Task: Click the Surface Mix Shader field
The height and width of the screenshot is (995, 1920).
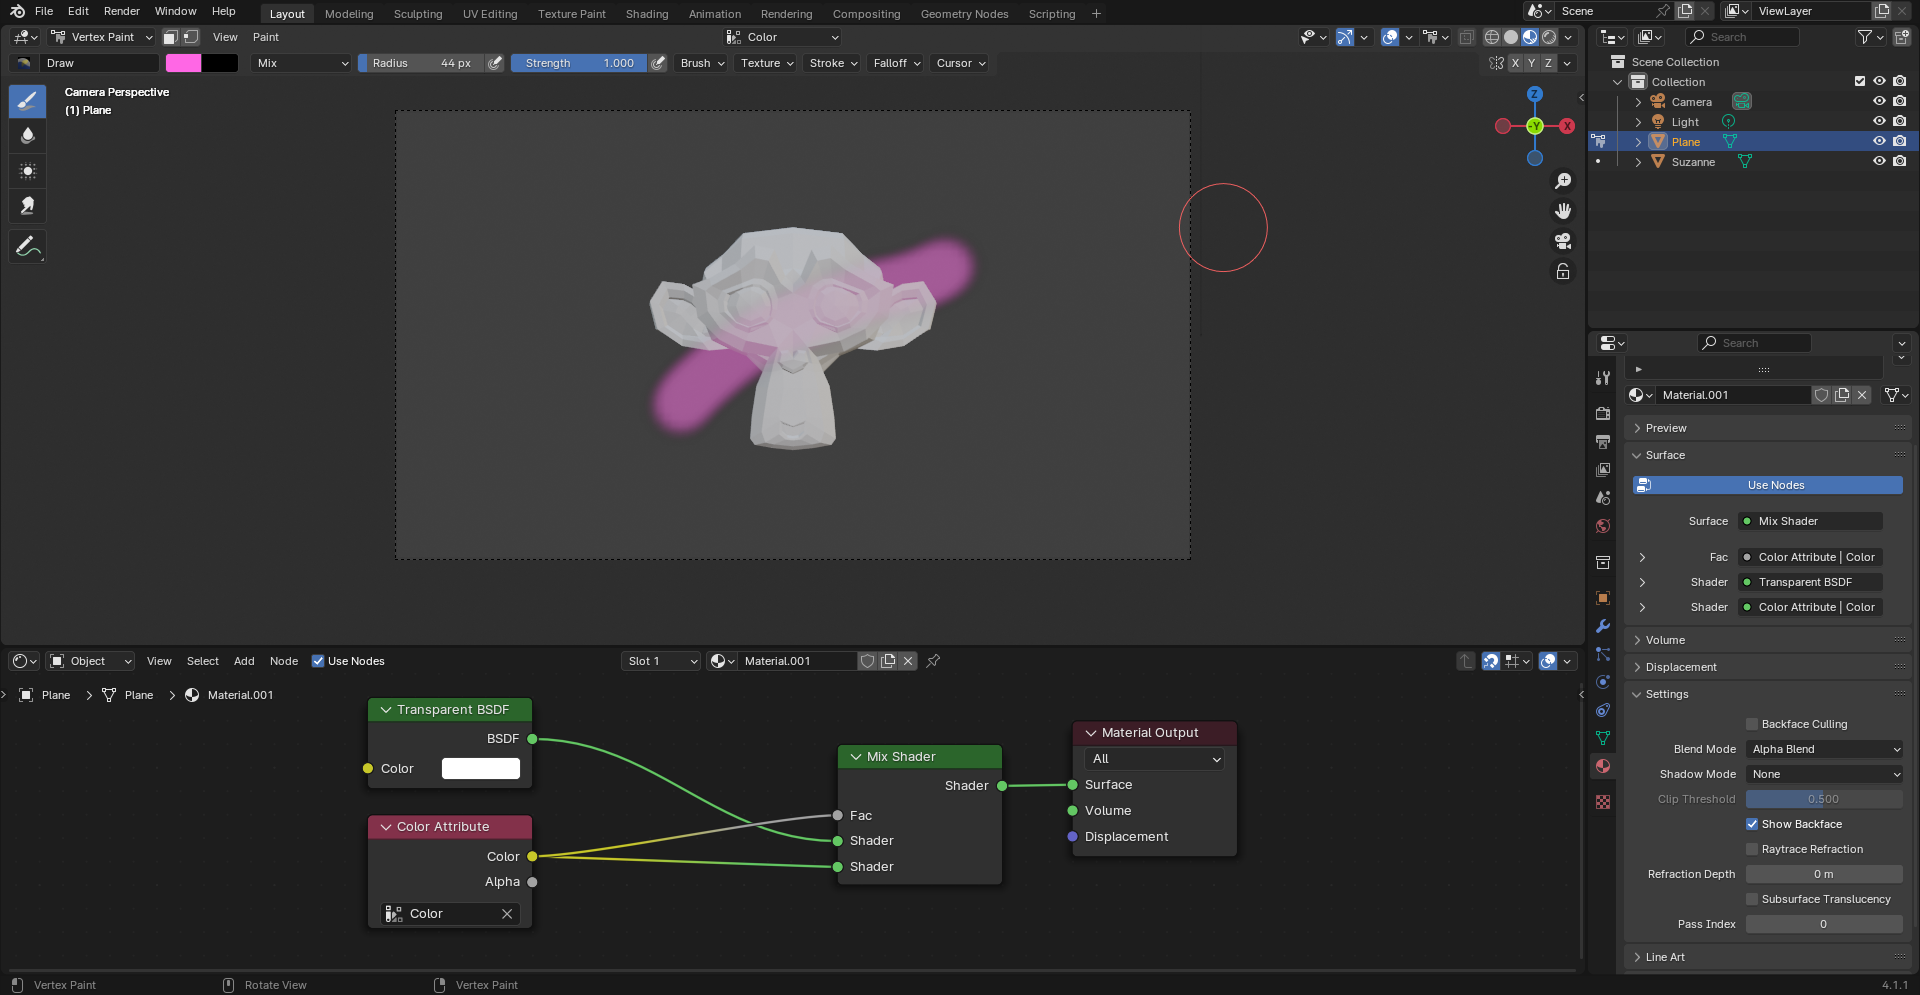Action: pos(1810,521)
